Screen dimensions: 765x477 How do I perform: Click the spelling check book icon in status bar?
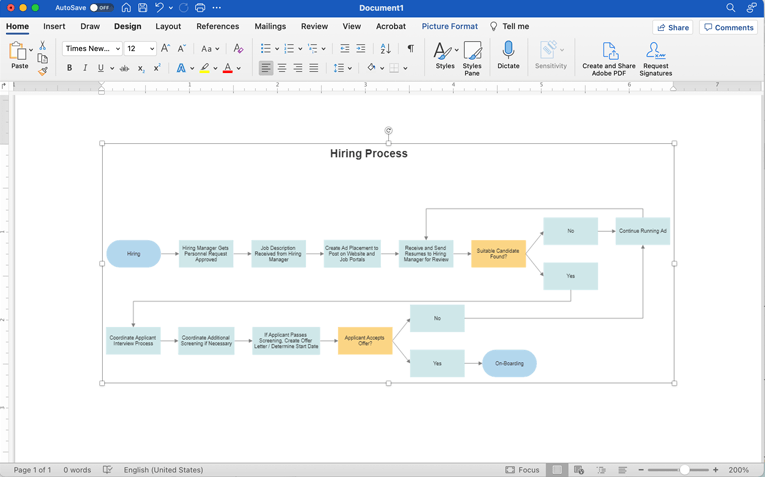click(107, 470)
